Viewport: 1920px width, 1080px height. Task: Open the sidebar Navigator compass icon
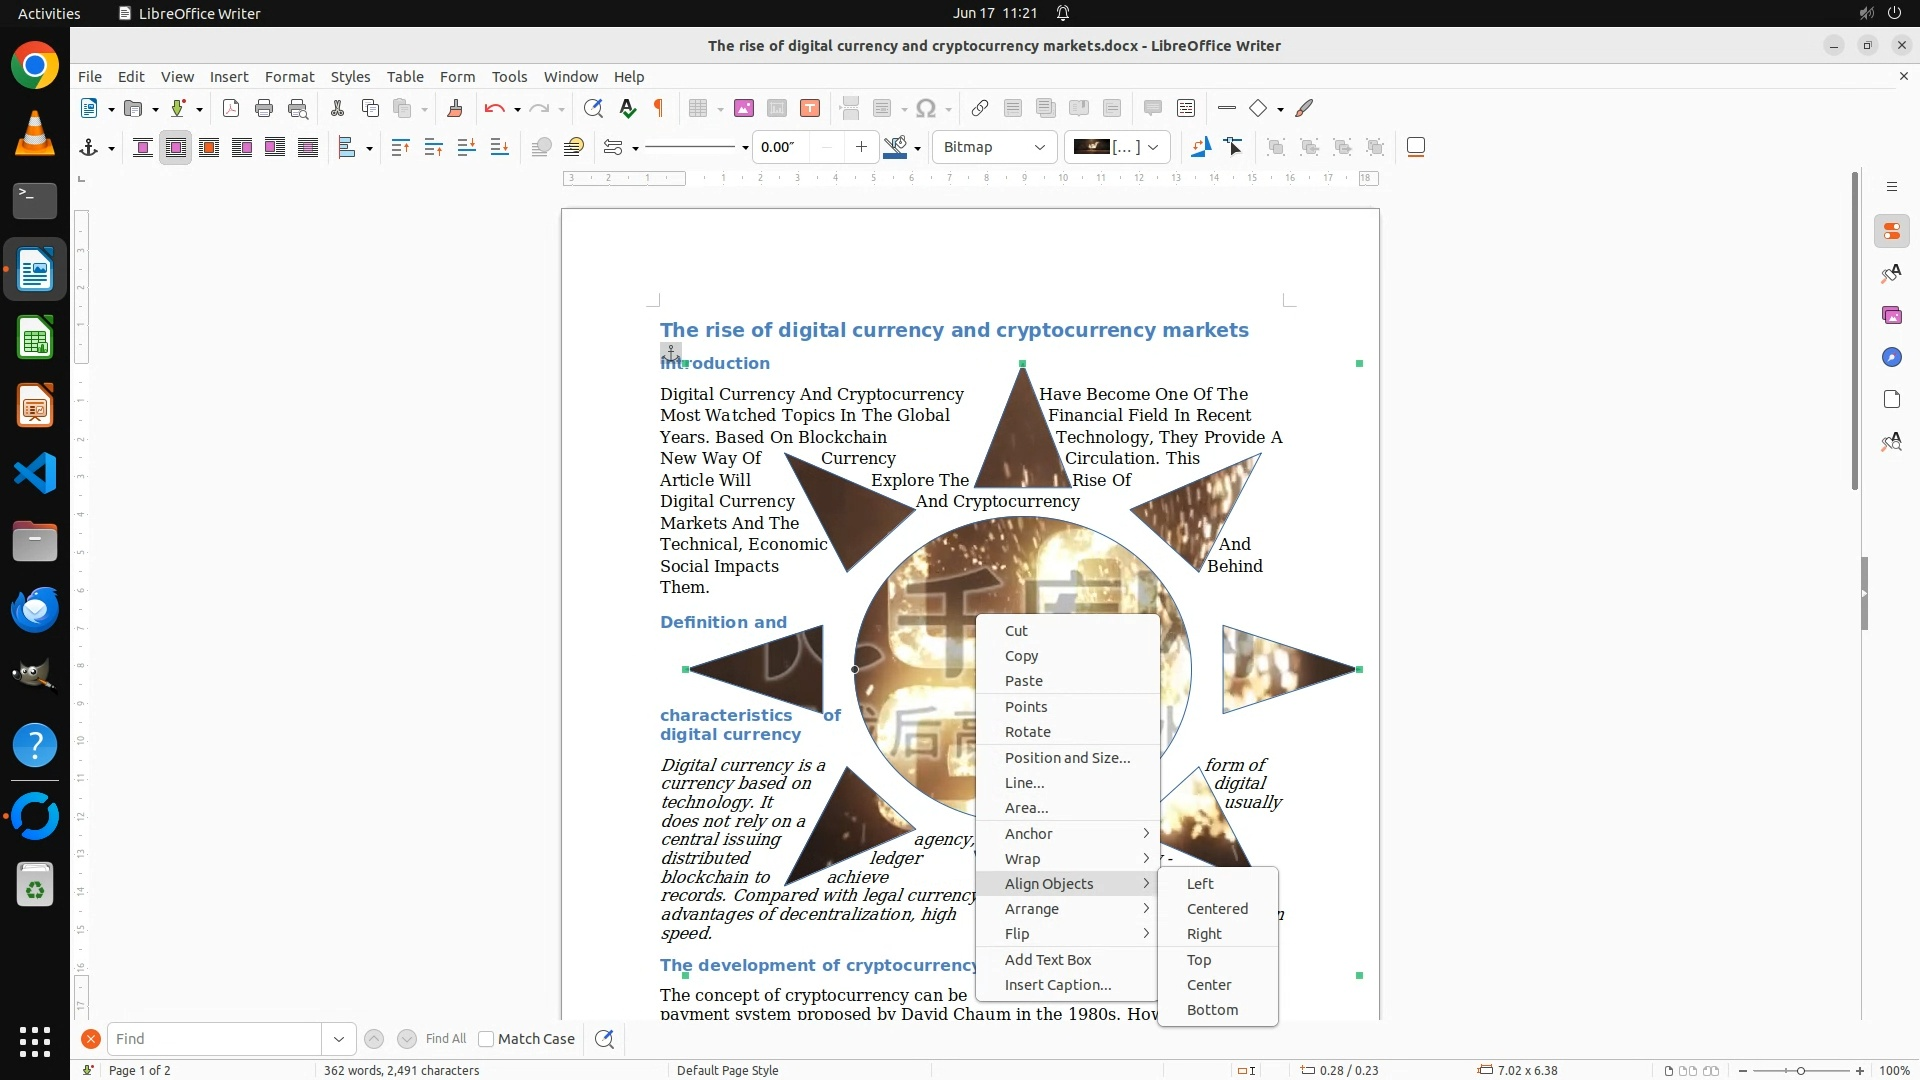tap(1891, 357)
